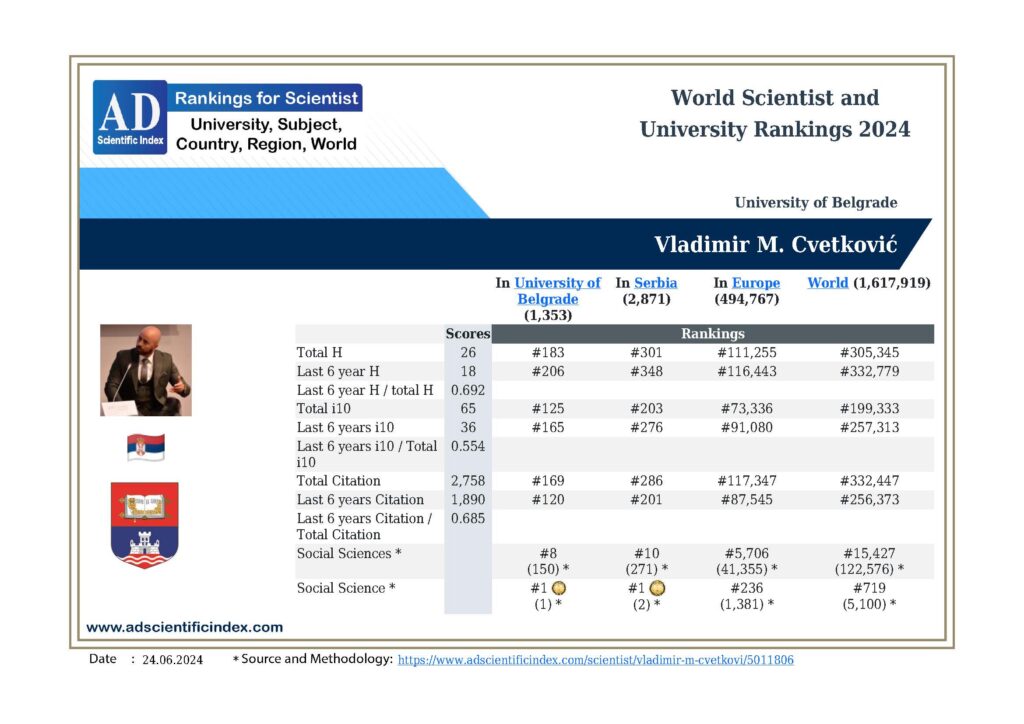Click the Rankings header bar
The height and width of the screenshot is (724, 1024).
tap(712, 334)
